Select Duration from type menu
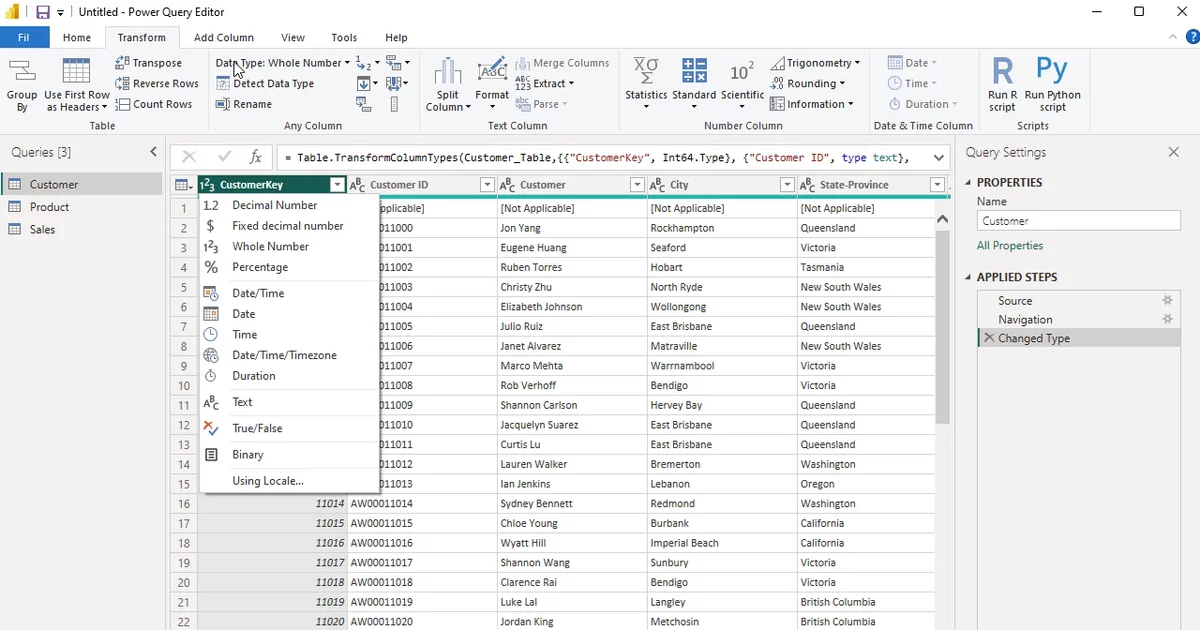 289,376
